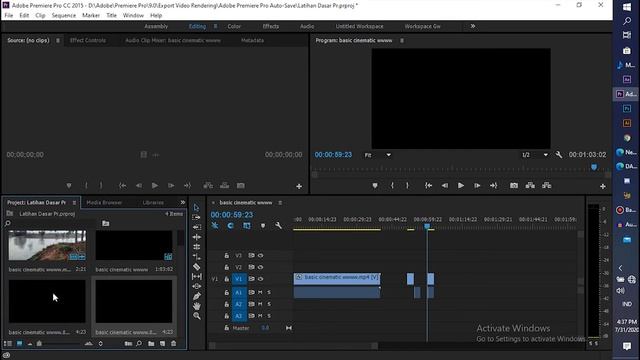Image resolution: width=640 pixels, height=360 pixels.
Task: Click Lift button in Program monitor
Action: coord(530,185)
